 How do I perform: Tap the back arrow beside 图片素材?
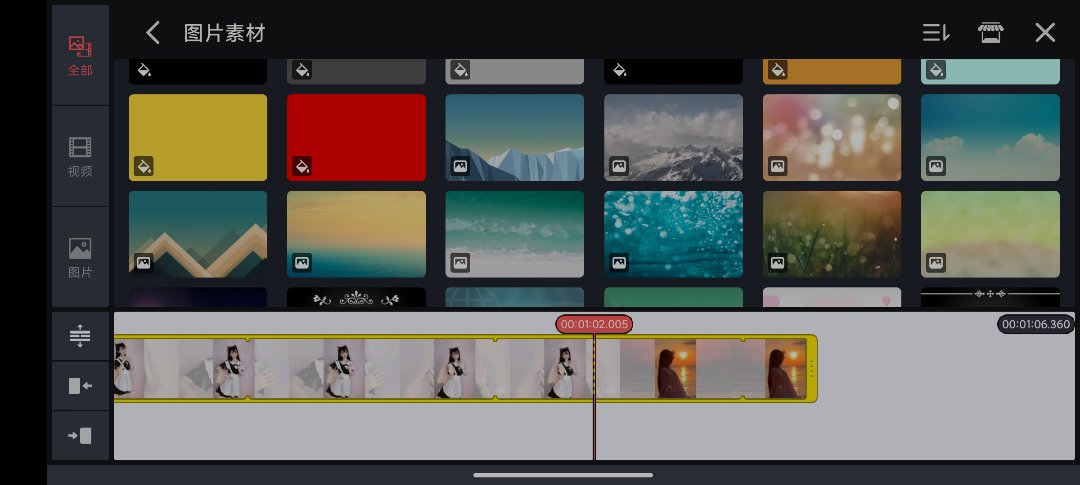click(x=153, y=33)
